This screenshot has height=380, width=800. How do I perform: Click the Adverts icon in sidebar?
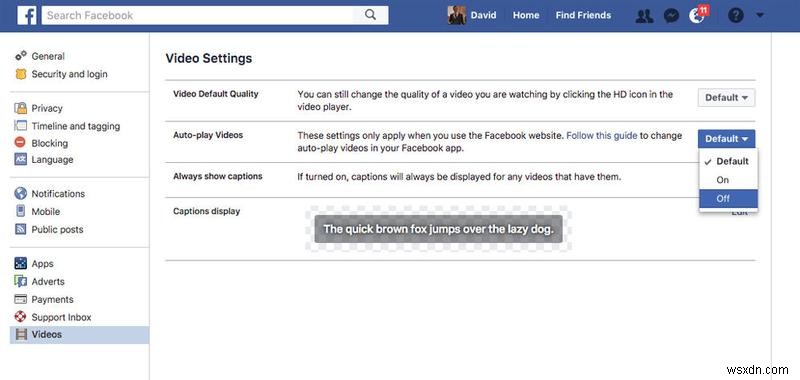click(20, 282)
